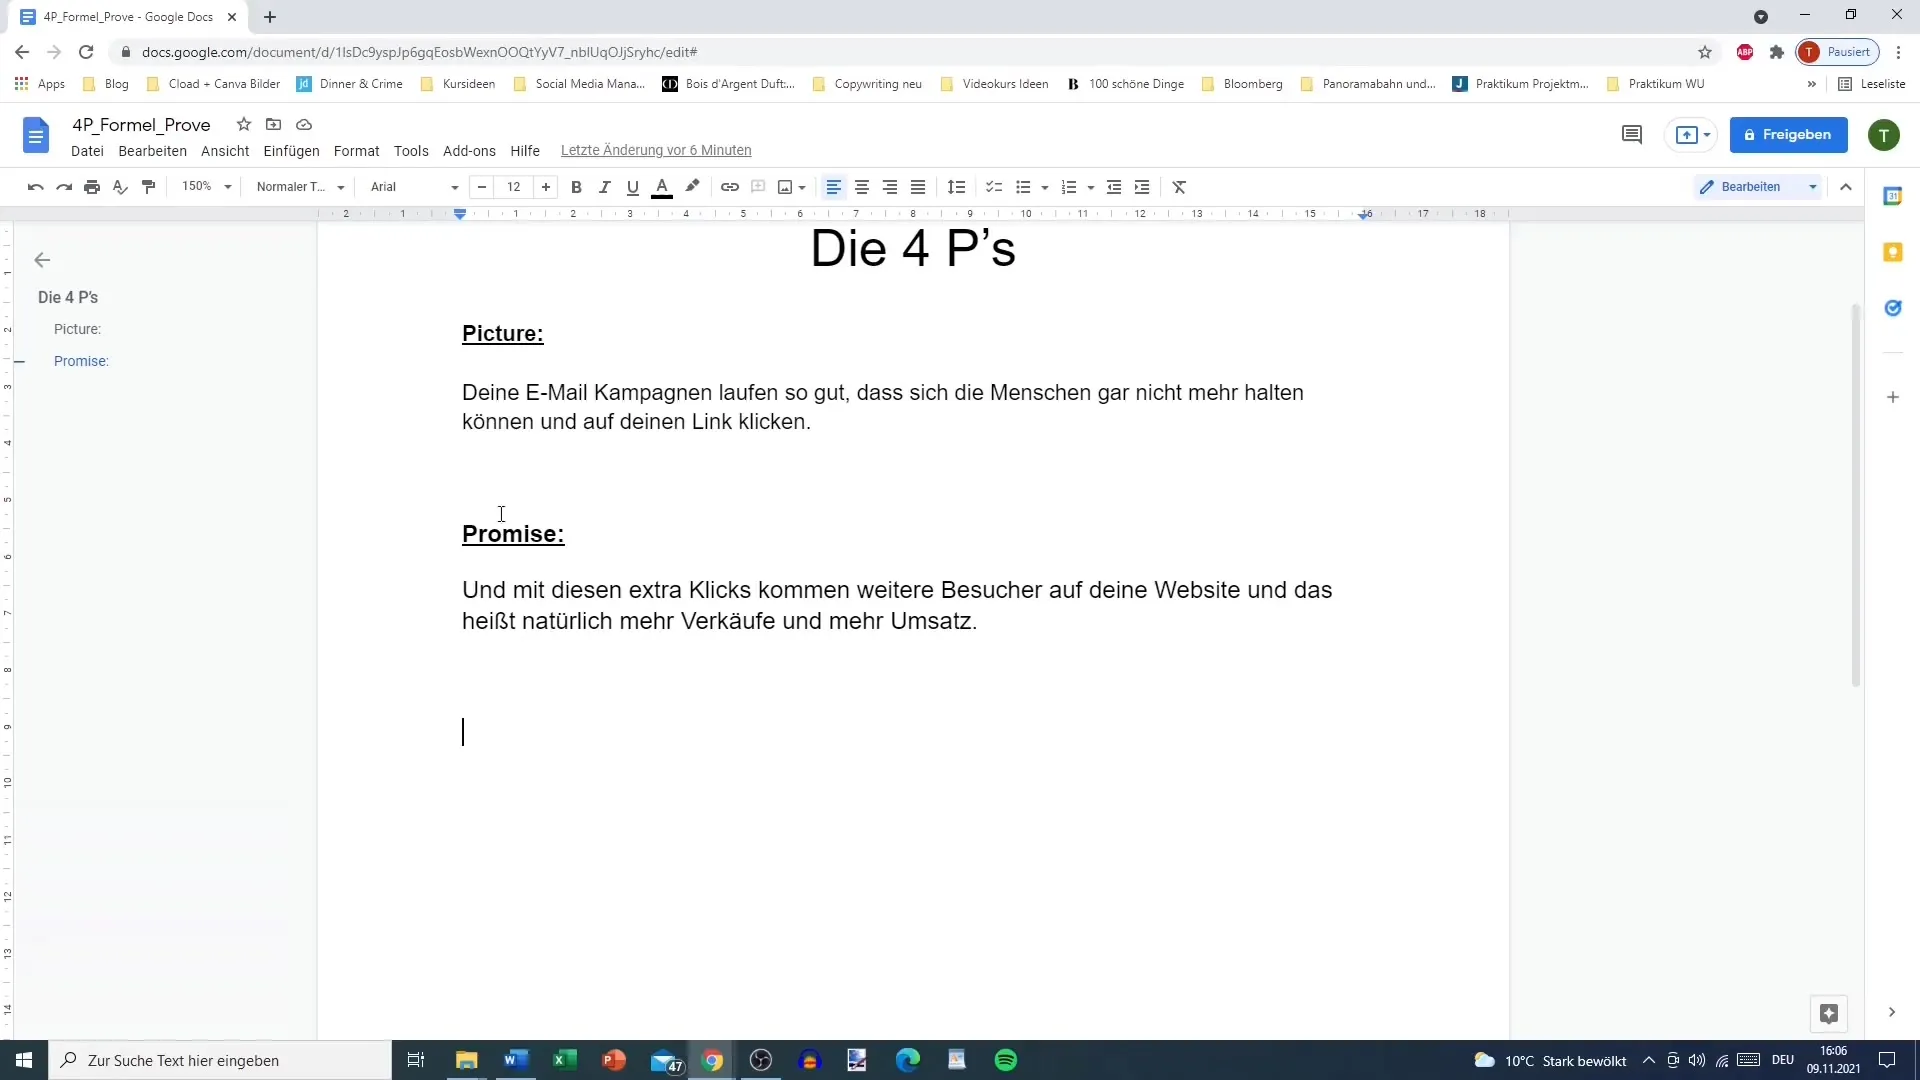Justify the text alignment
This screenshot has width=1920, height=1080.
coord(918,187)
